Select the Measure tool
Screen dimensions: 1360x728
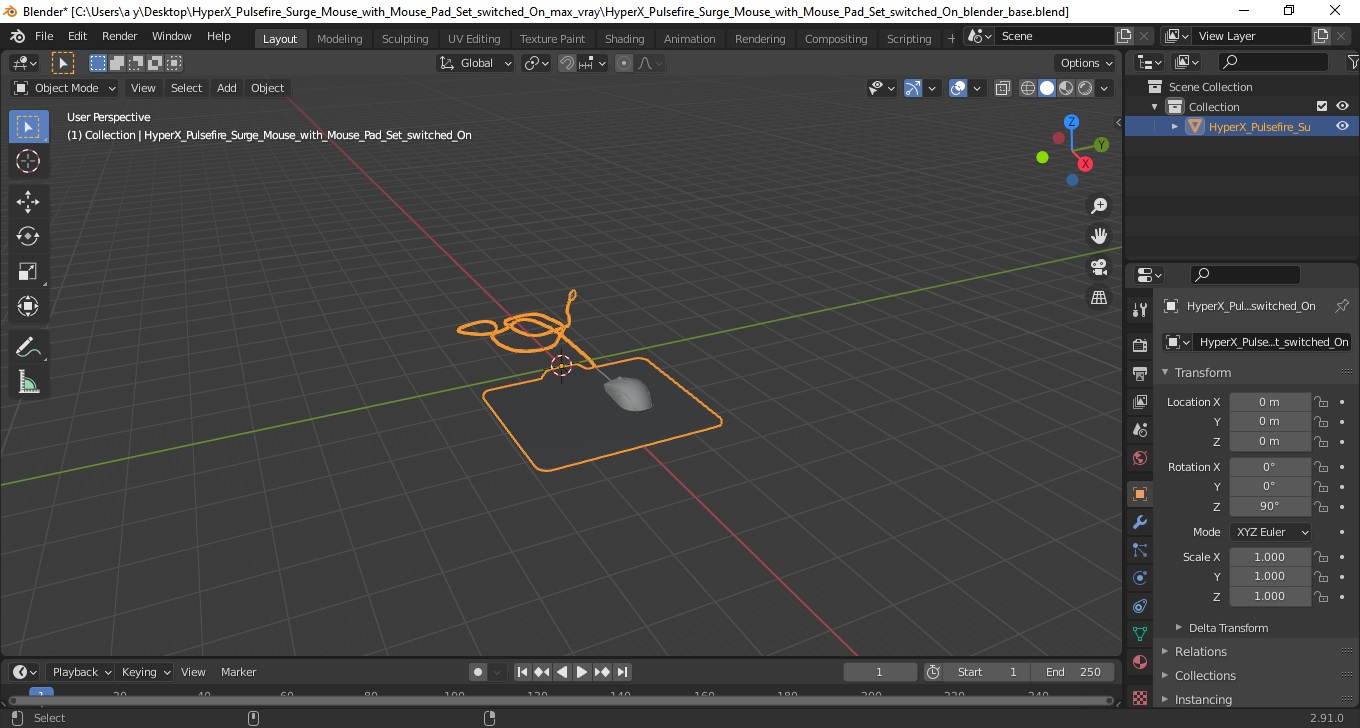(x=28, y=382)
